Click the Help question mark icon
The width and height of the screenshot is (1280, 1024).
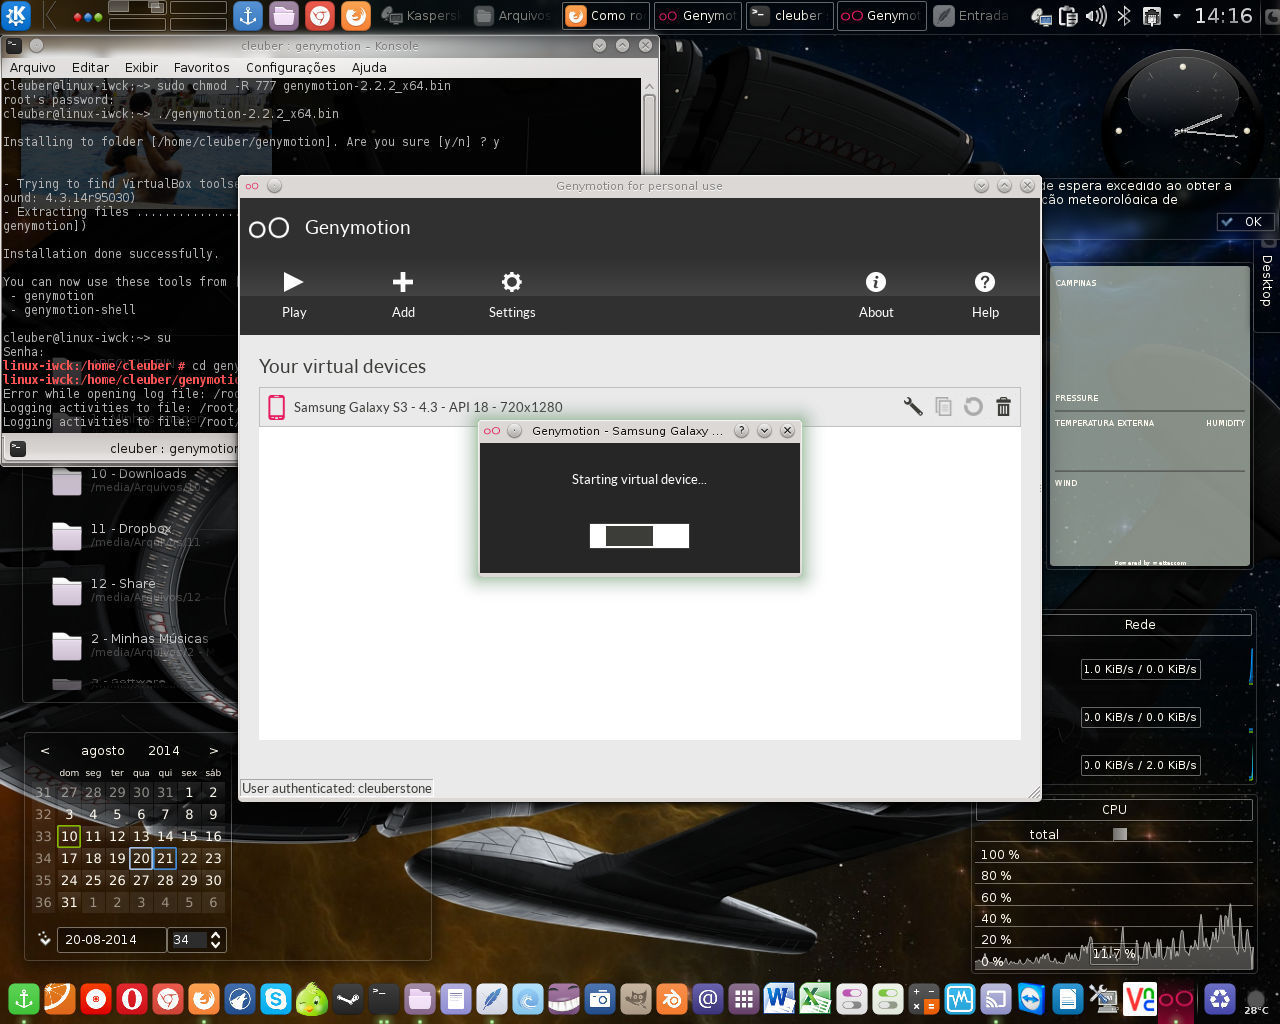tap(985, 283)
